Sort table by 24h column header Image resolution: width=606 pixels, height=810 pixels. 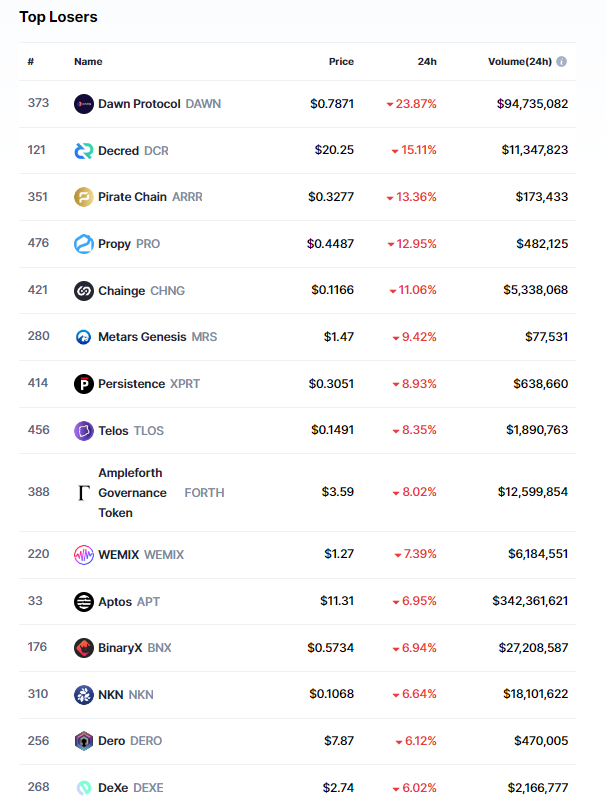(427, 62)
